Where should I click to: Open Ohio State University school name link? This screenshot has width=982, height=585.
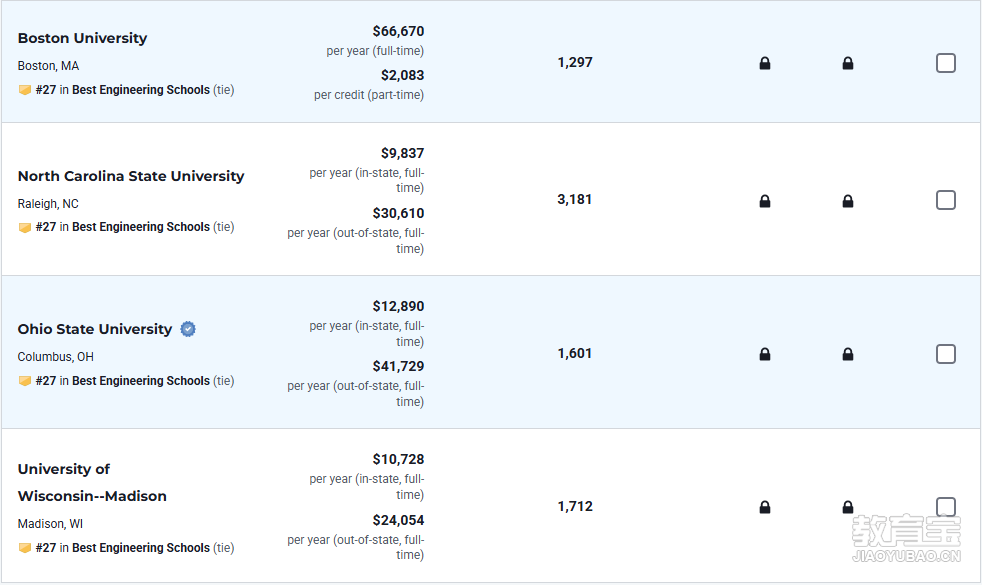pyautogui.click(x=95, y=329)
